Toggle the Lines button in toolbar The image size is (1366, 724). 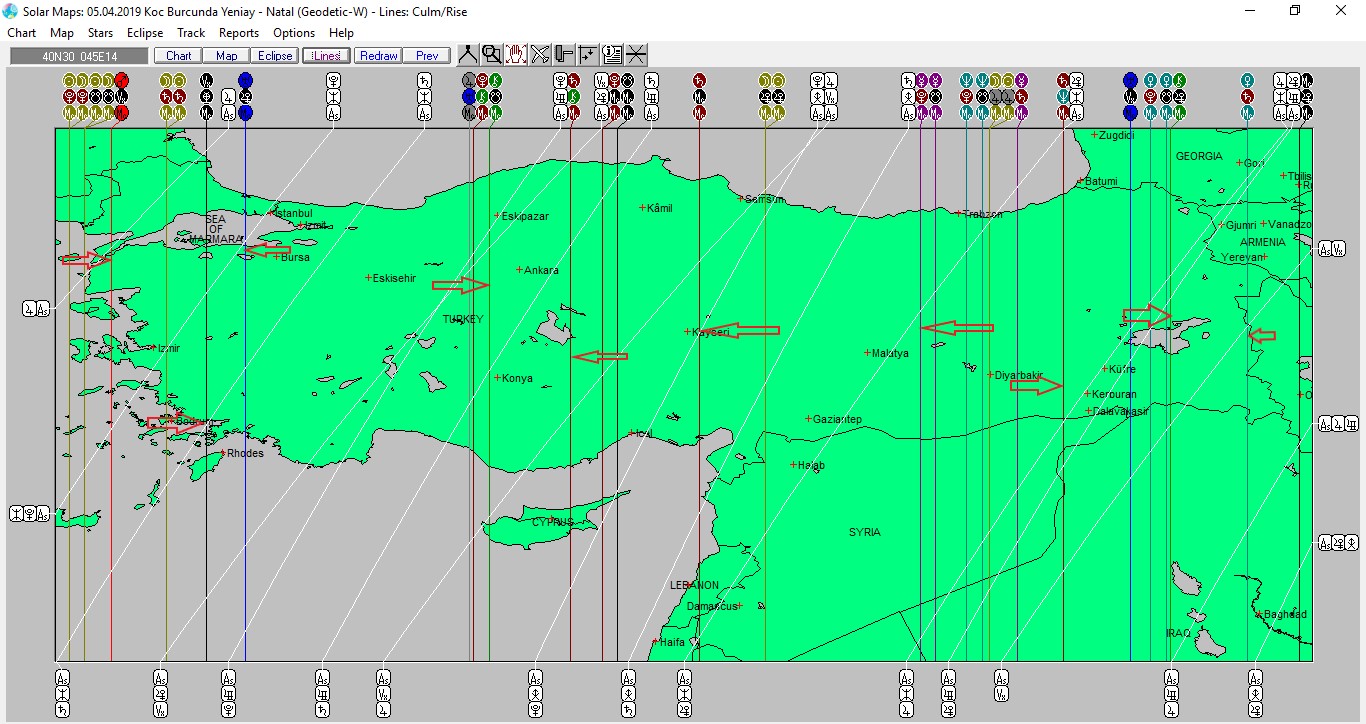(x=326, y=56)
